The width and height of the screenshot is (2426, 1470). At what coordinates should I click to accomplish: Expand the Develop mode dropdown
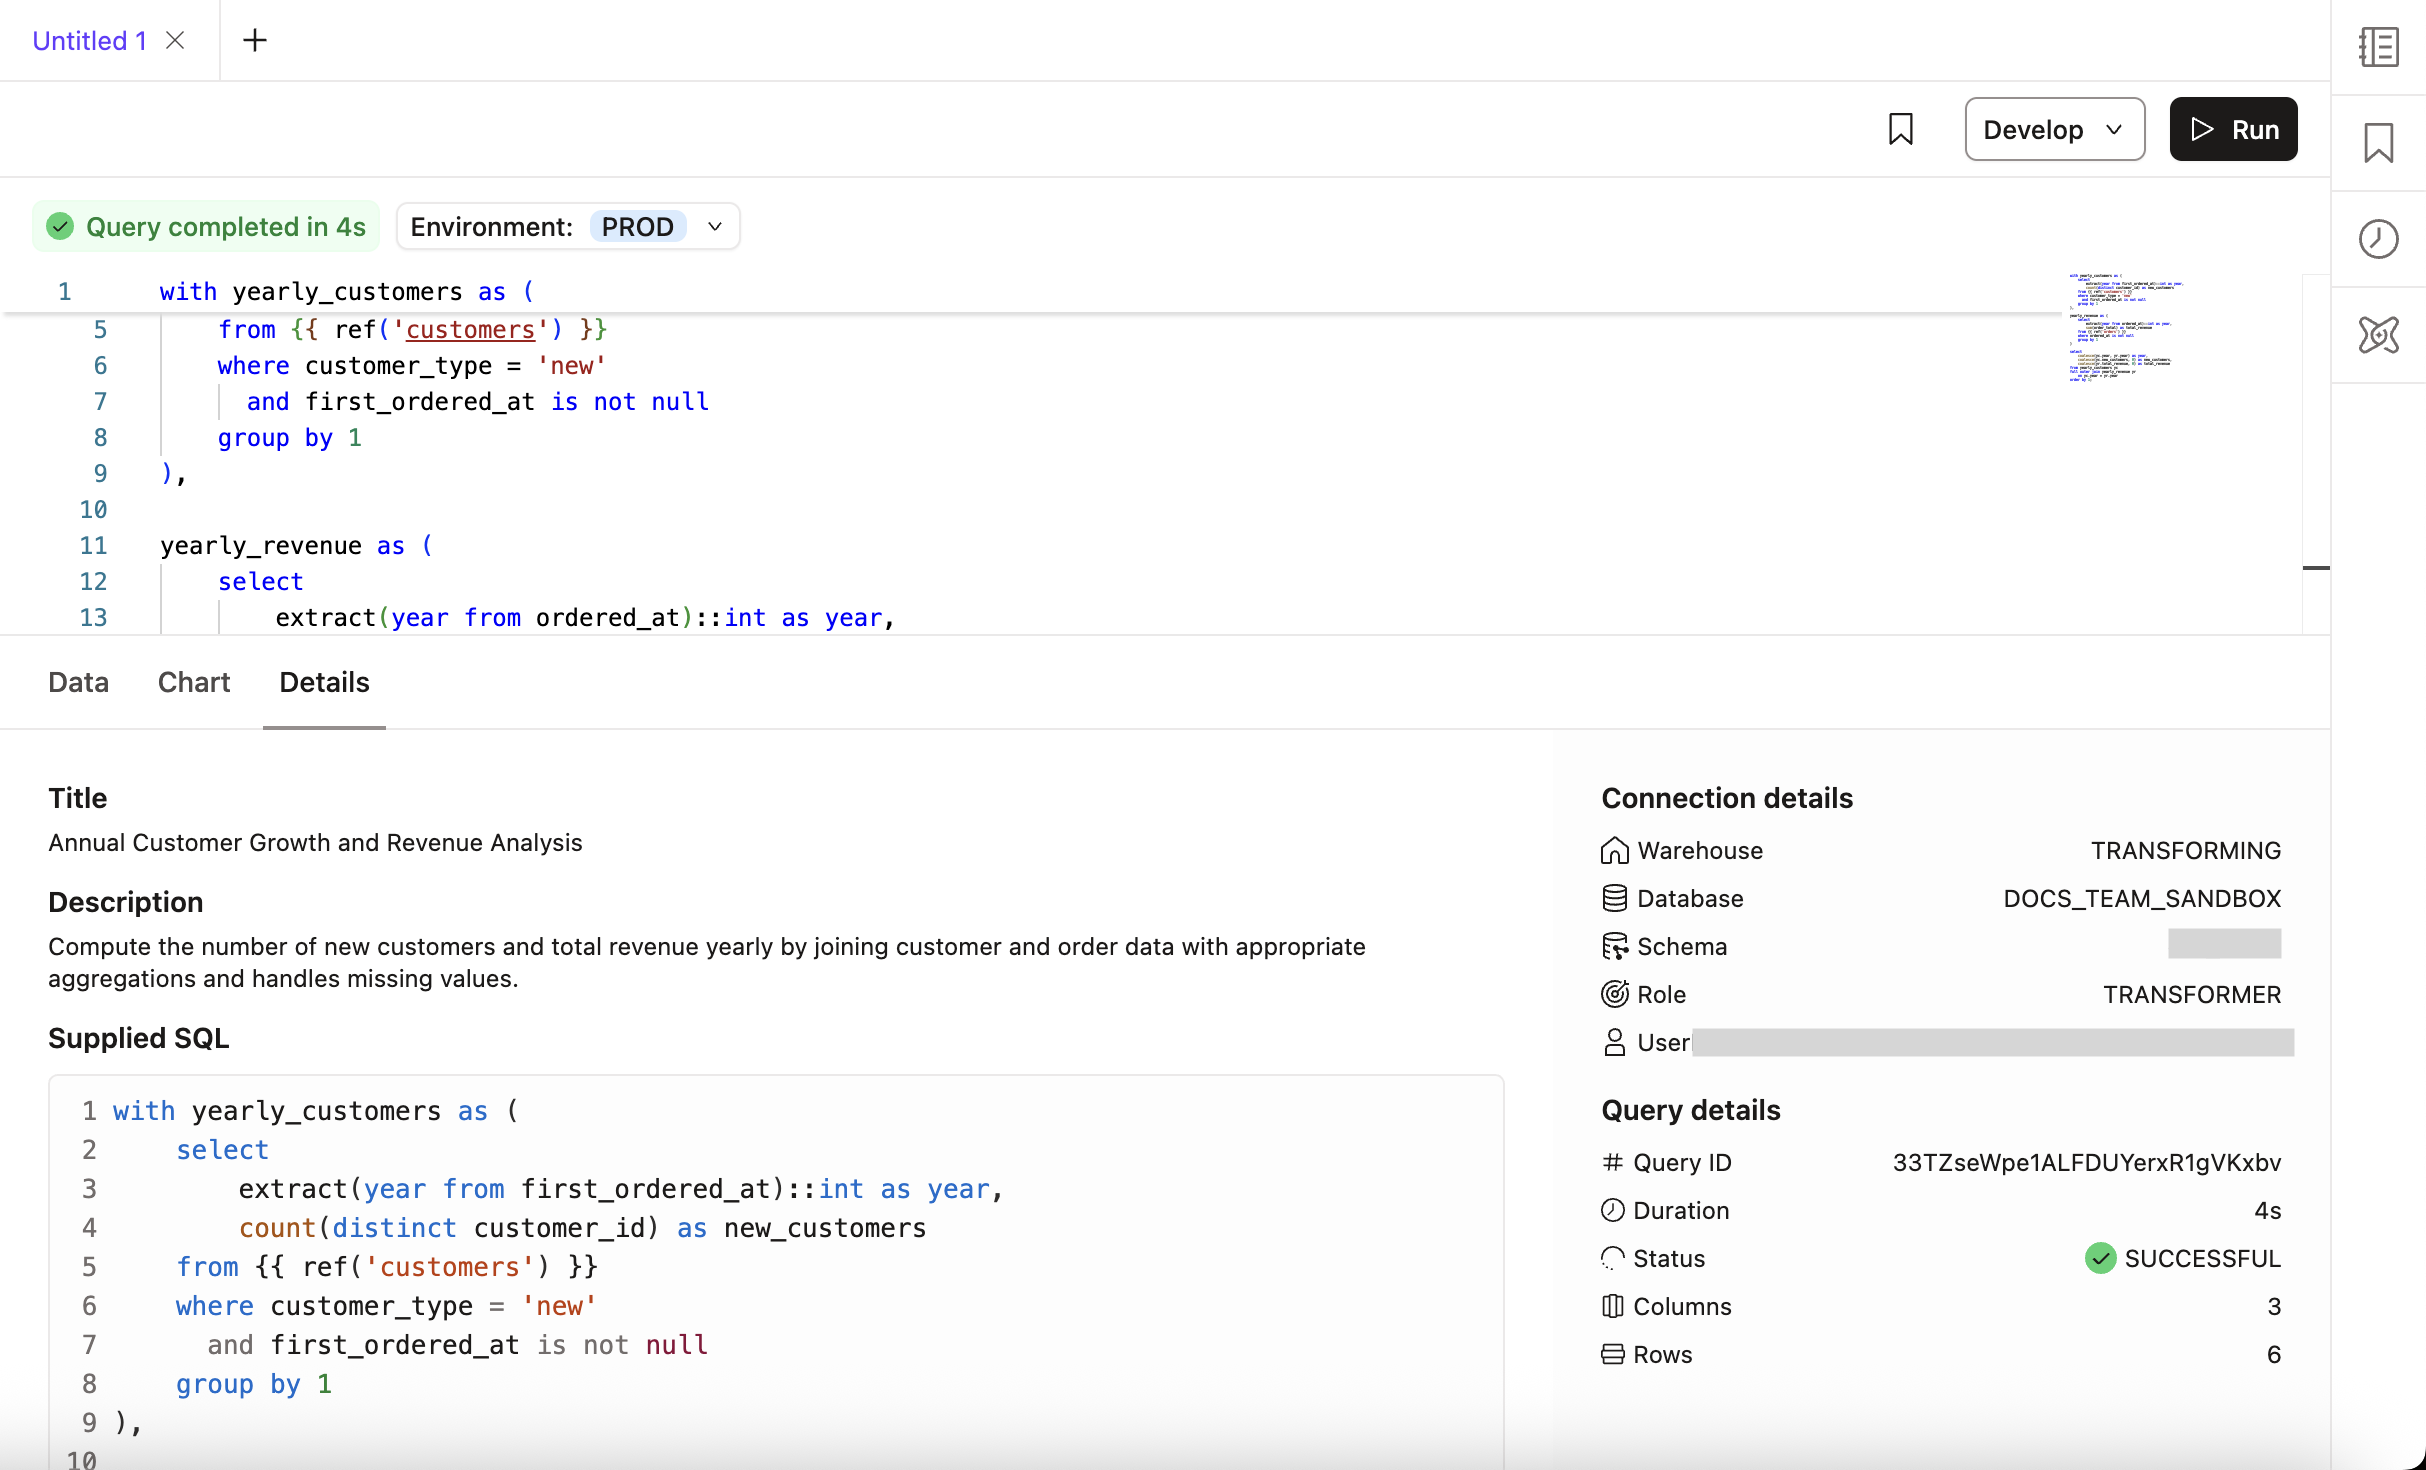(2053, 129)
